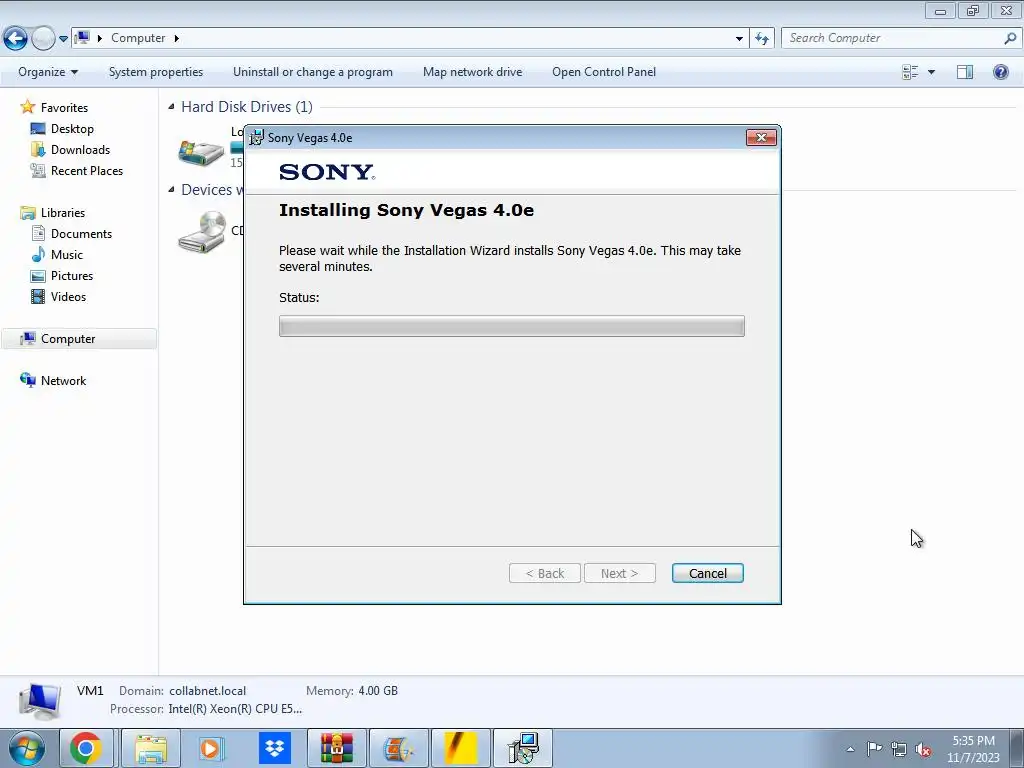Restore down the Explorer window

click(x=973, y=10)
